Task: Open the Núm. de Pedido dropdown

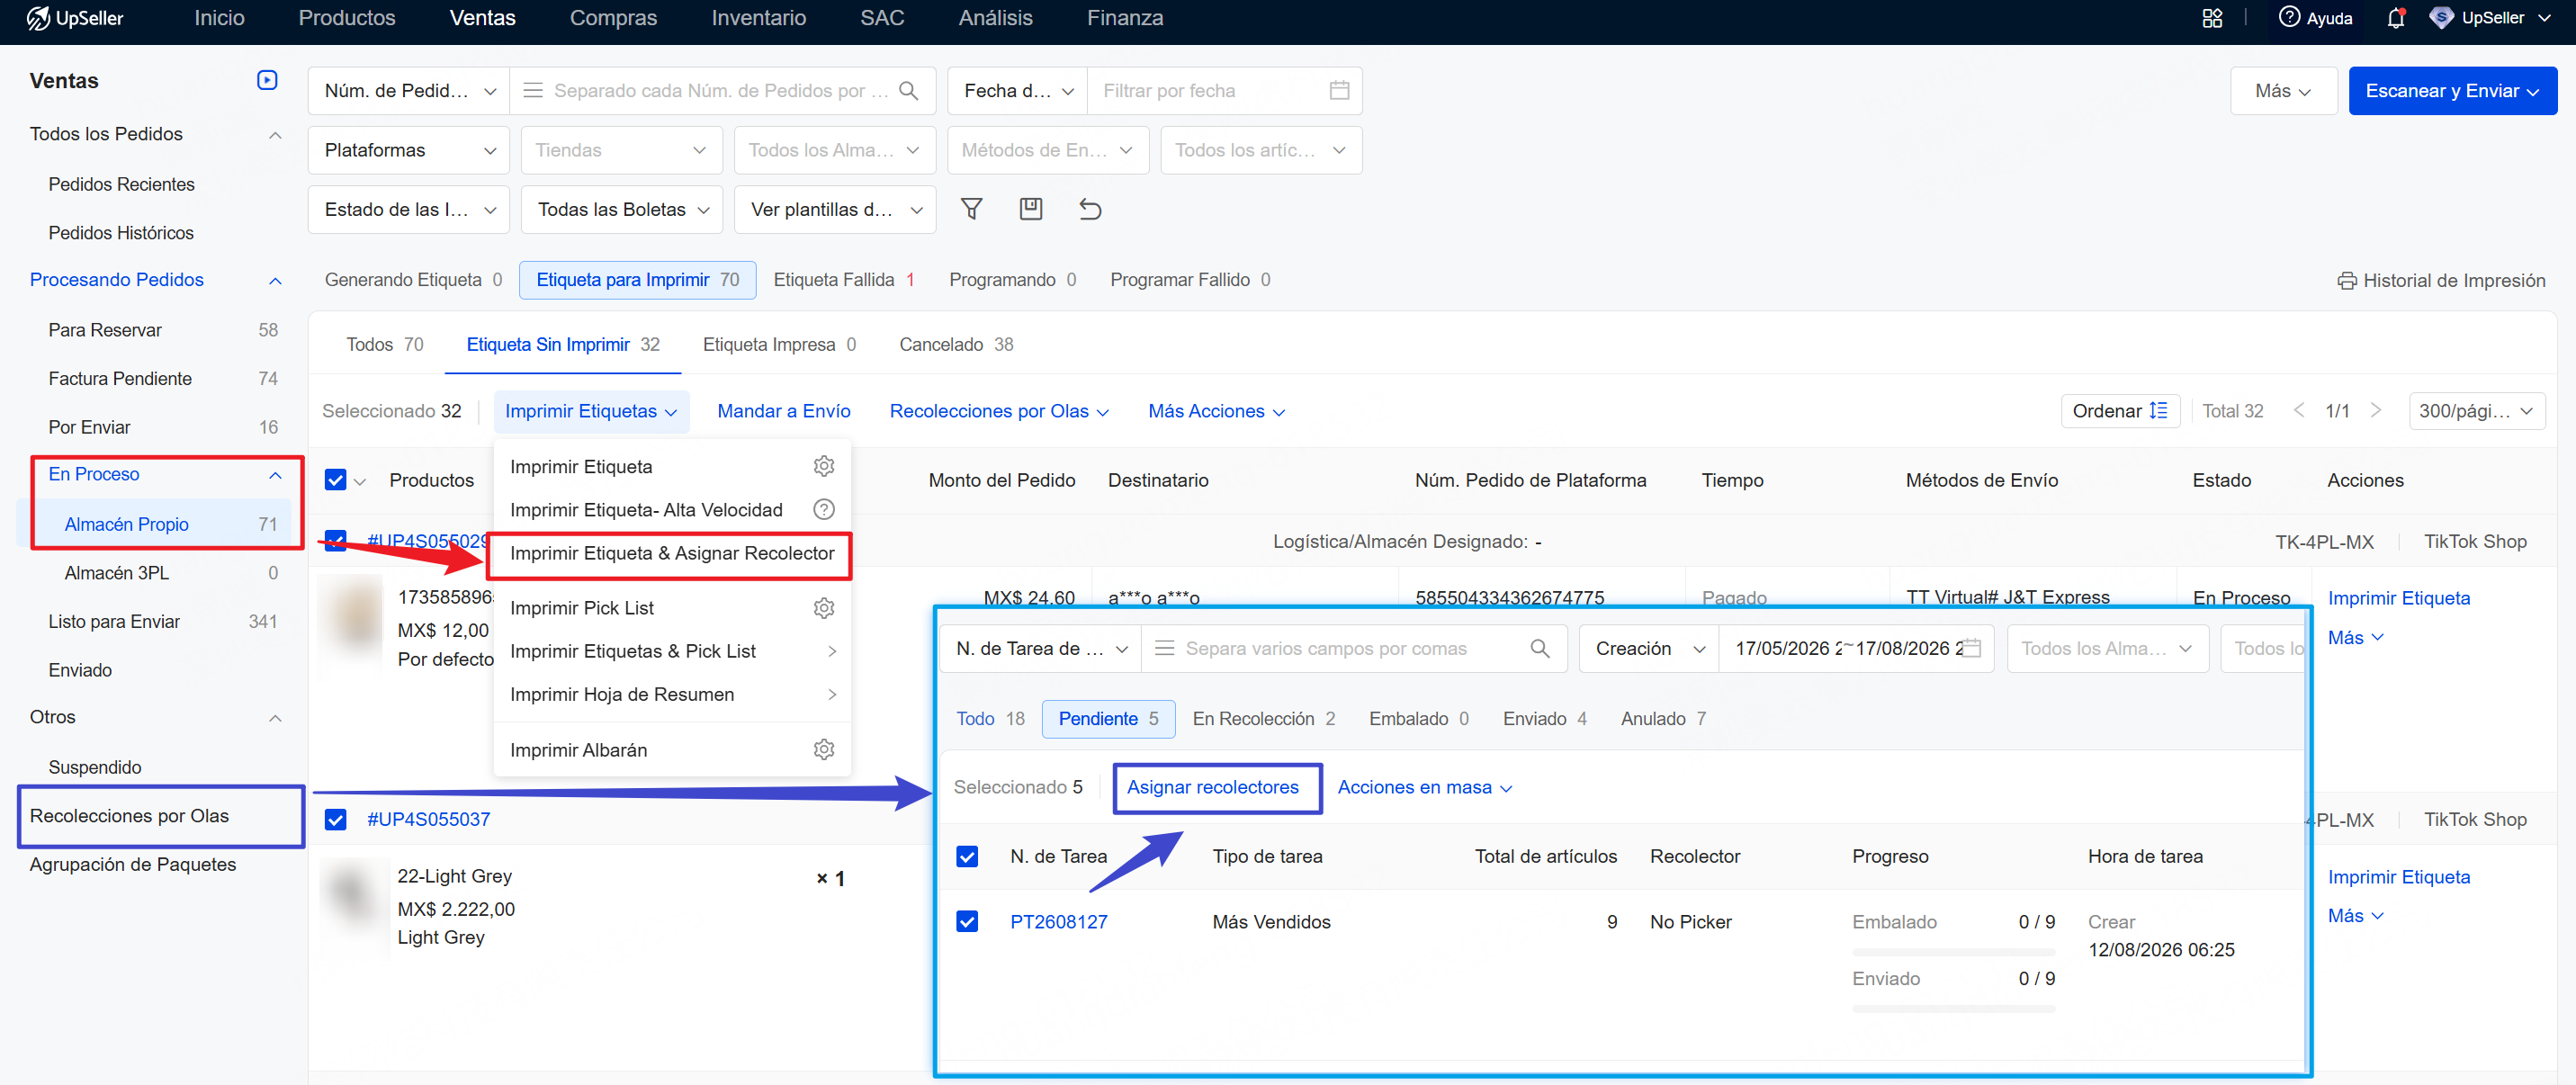Action: [409, 91]
